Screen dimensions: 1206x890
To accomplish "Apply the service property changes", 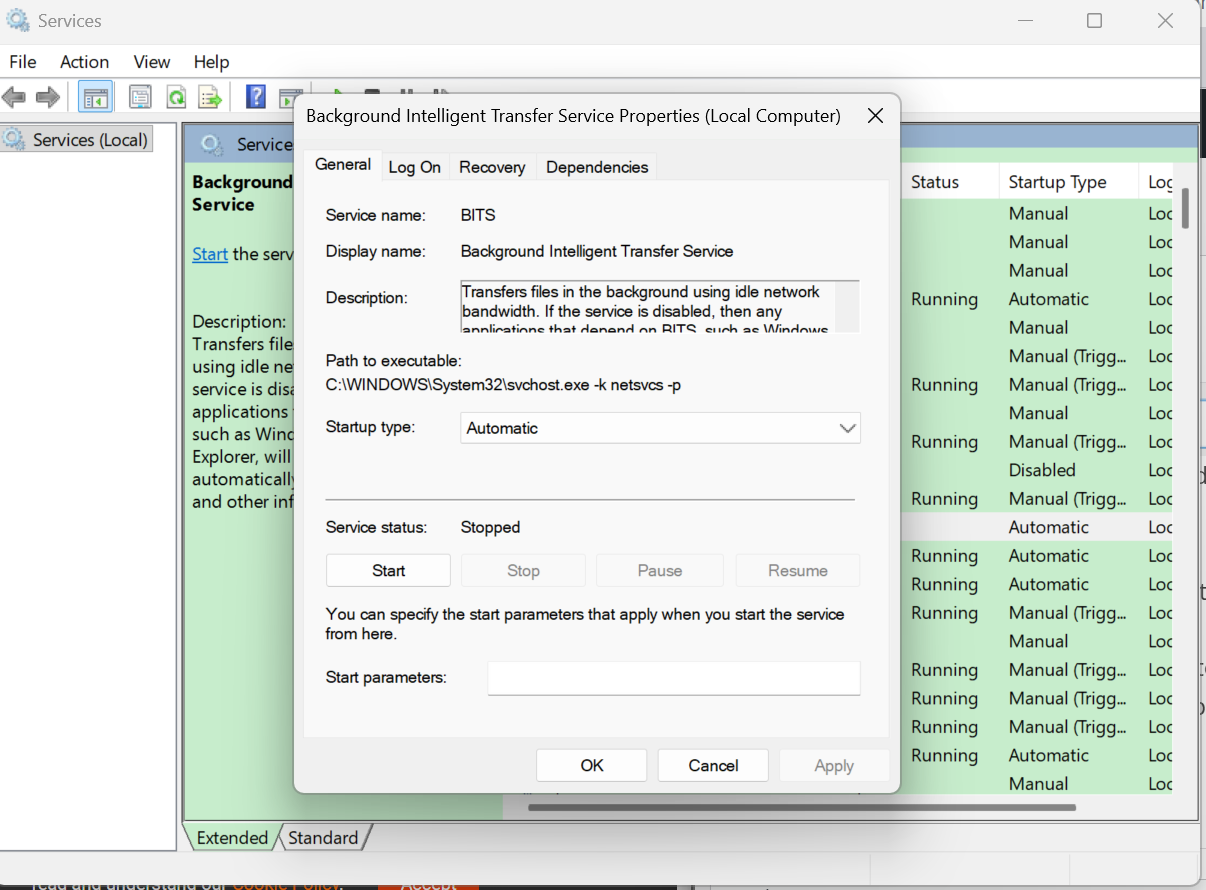I will click(x=834, y=765).
